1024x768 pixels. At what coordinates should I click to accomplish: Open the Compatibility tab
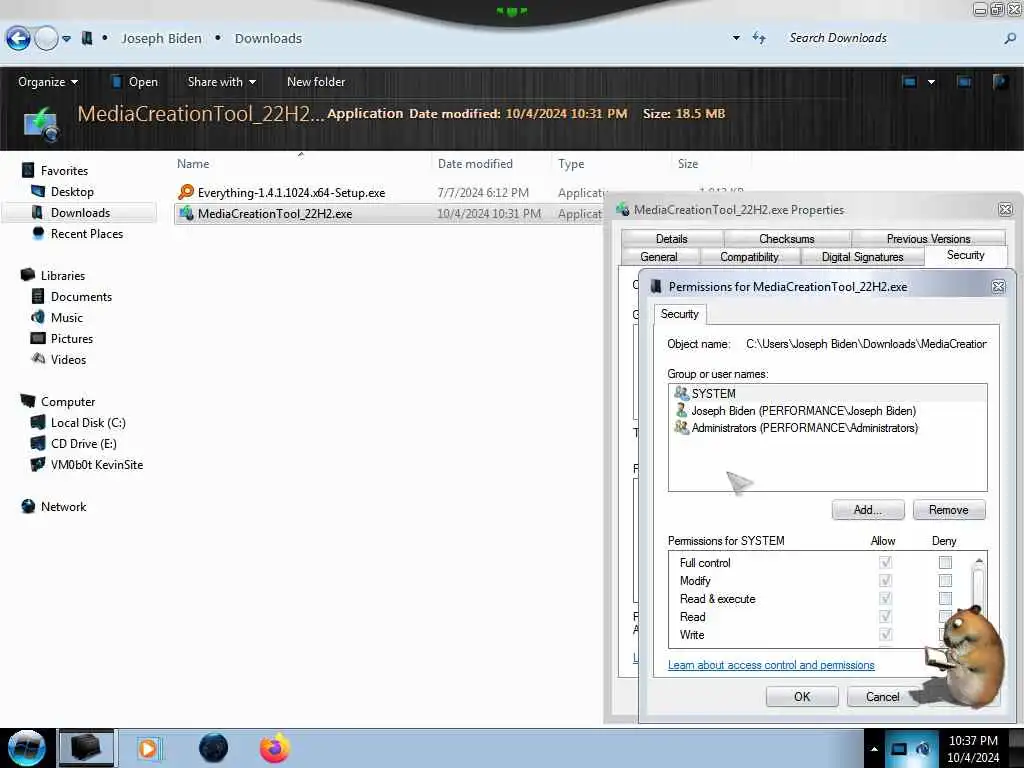pyautogui.click(x=749, y=257)
